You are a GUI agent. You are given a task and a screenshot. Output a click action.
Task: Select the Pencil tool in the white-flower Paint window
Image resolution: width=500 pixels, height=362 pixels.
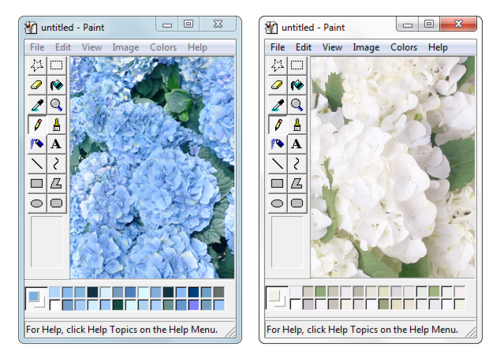[277, 125]
